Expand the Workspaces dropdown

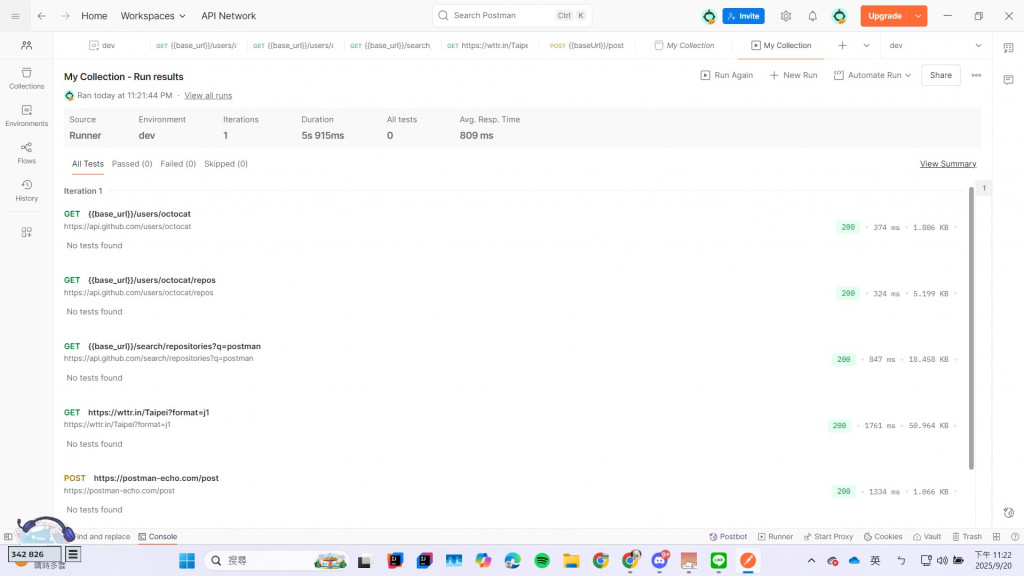pos(153,16)
